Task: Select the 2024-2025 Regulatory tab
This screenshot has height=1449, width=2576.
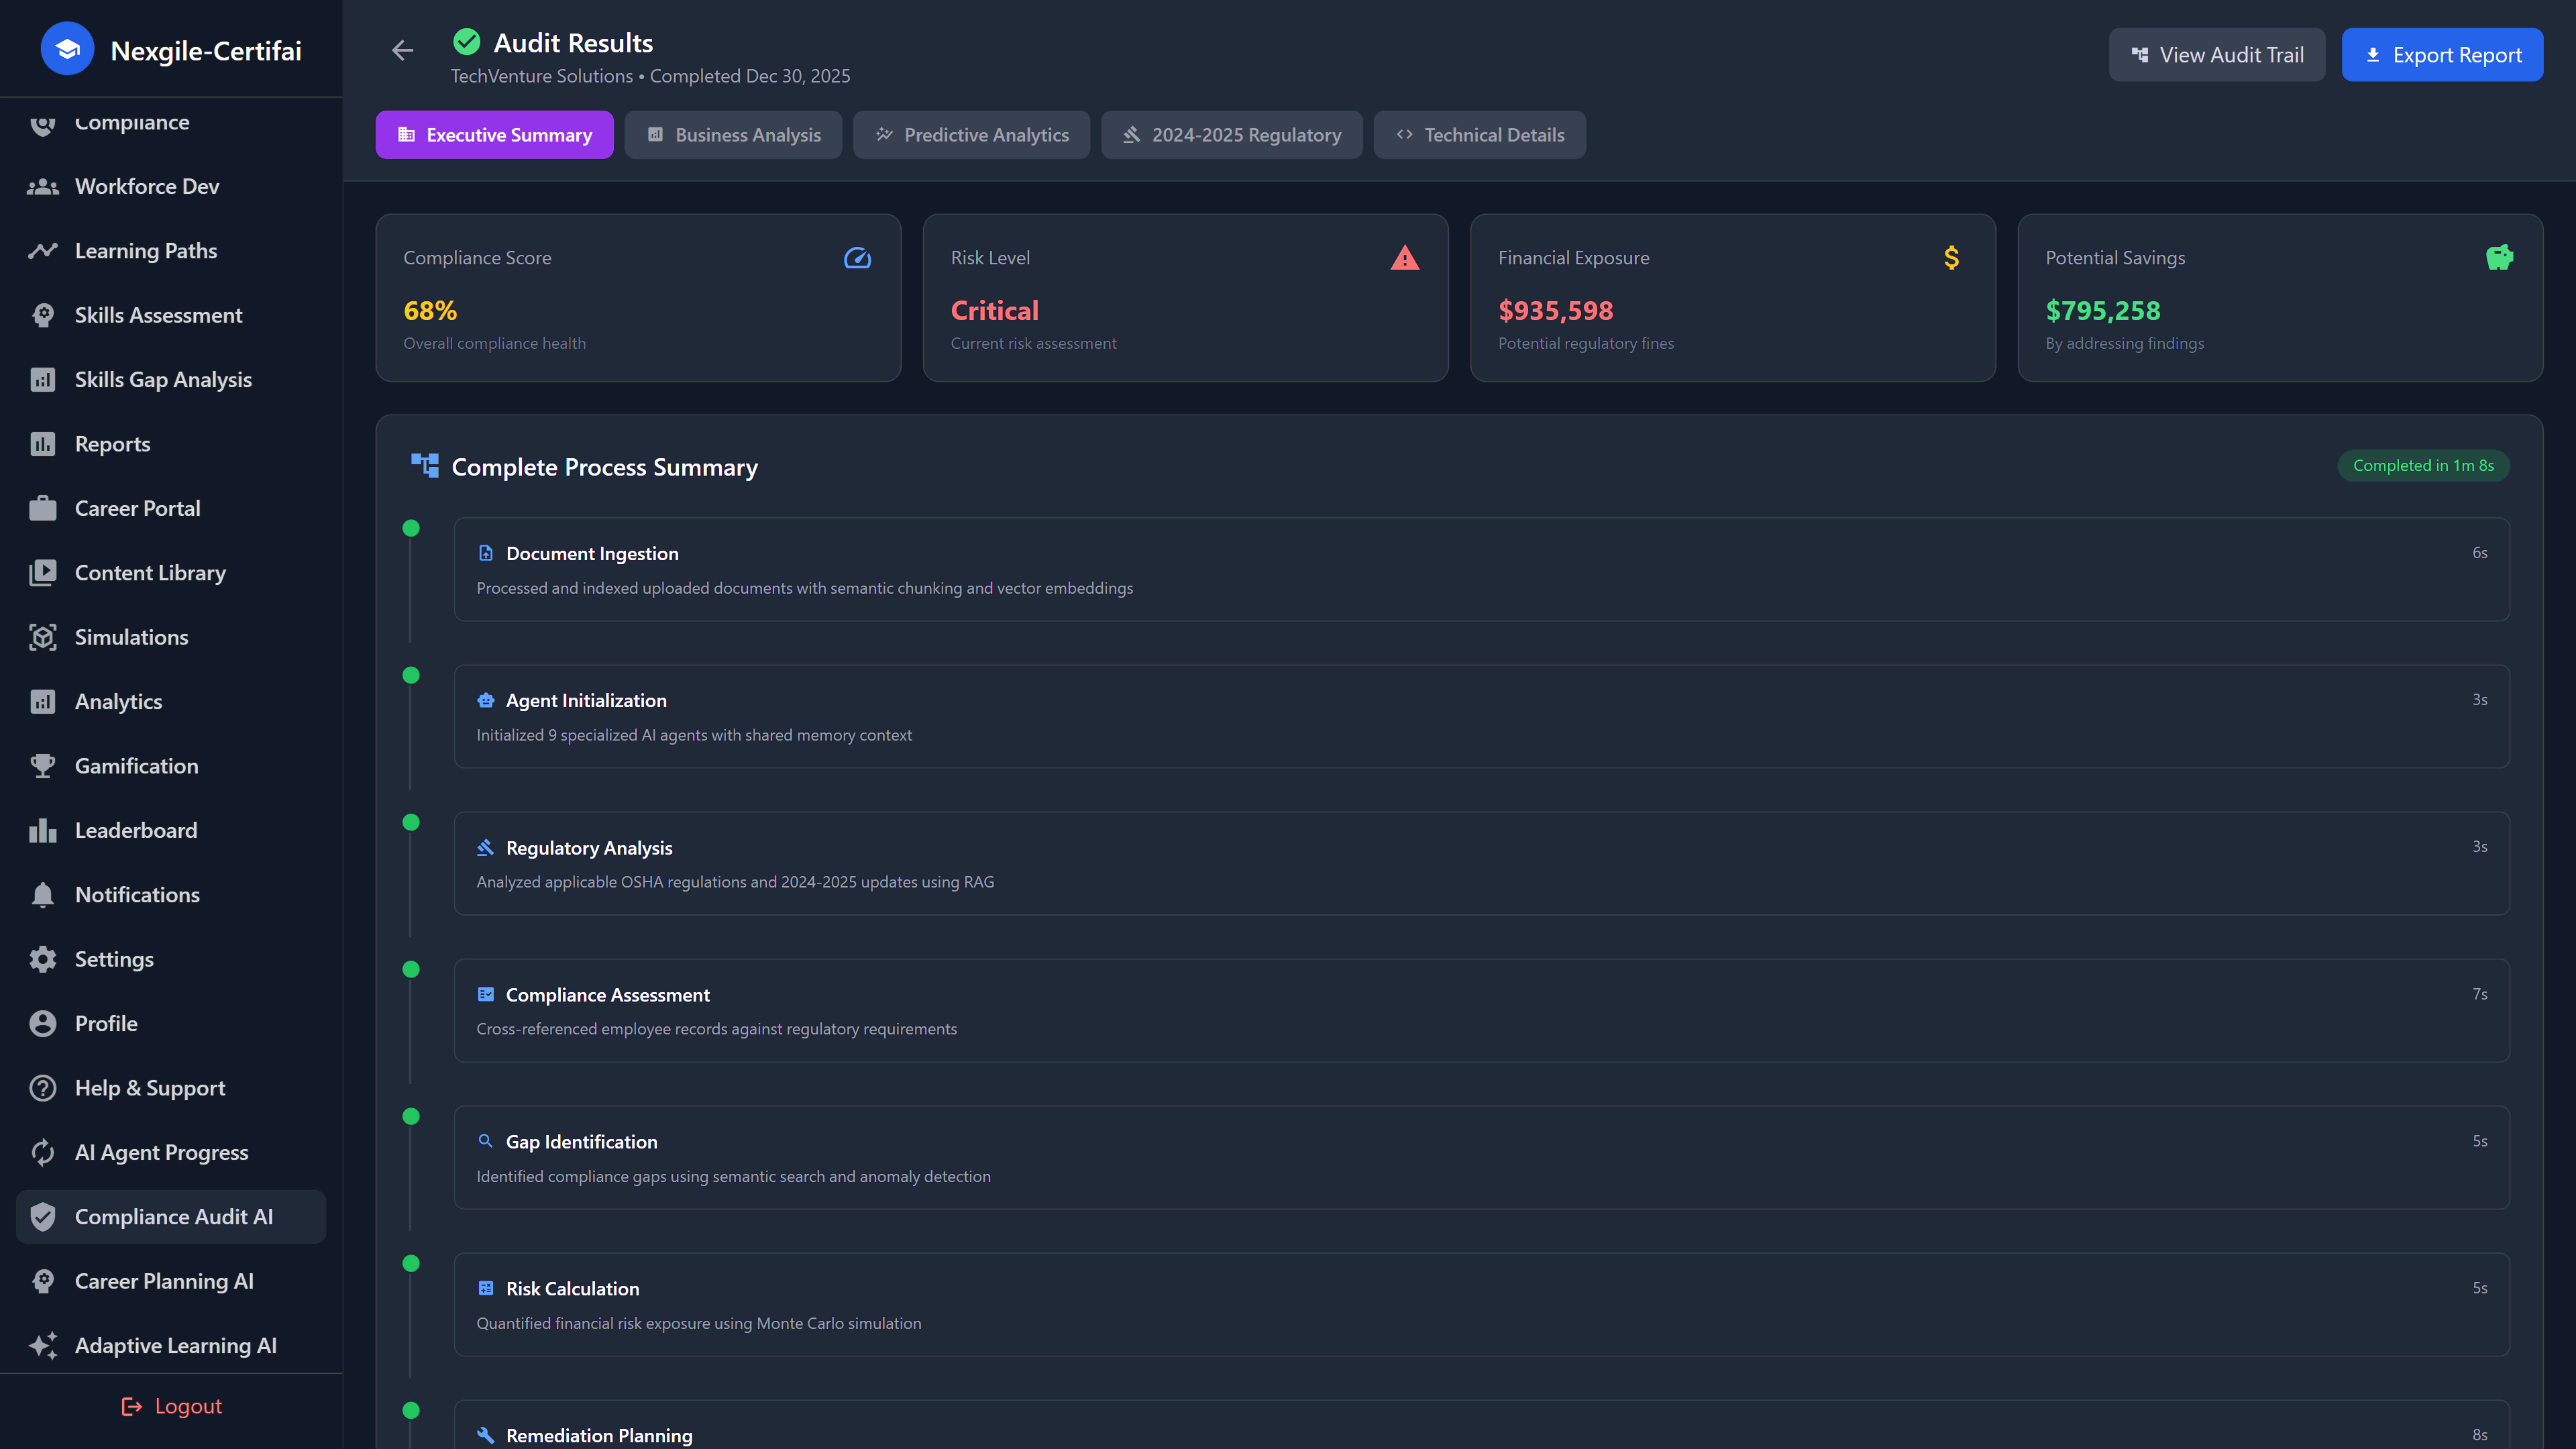Action: (x=1231, y=135)
